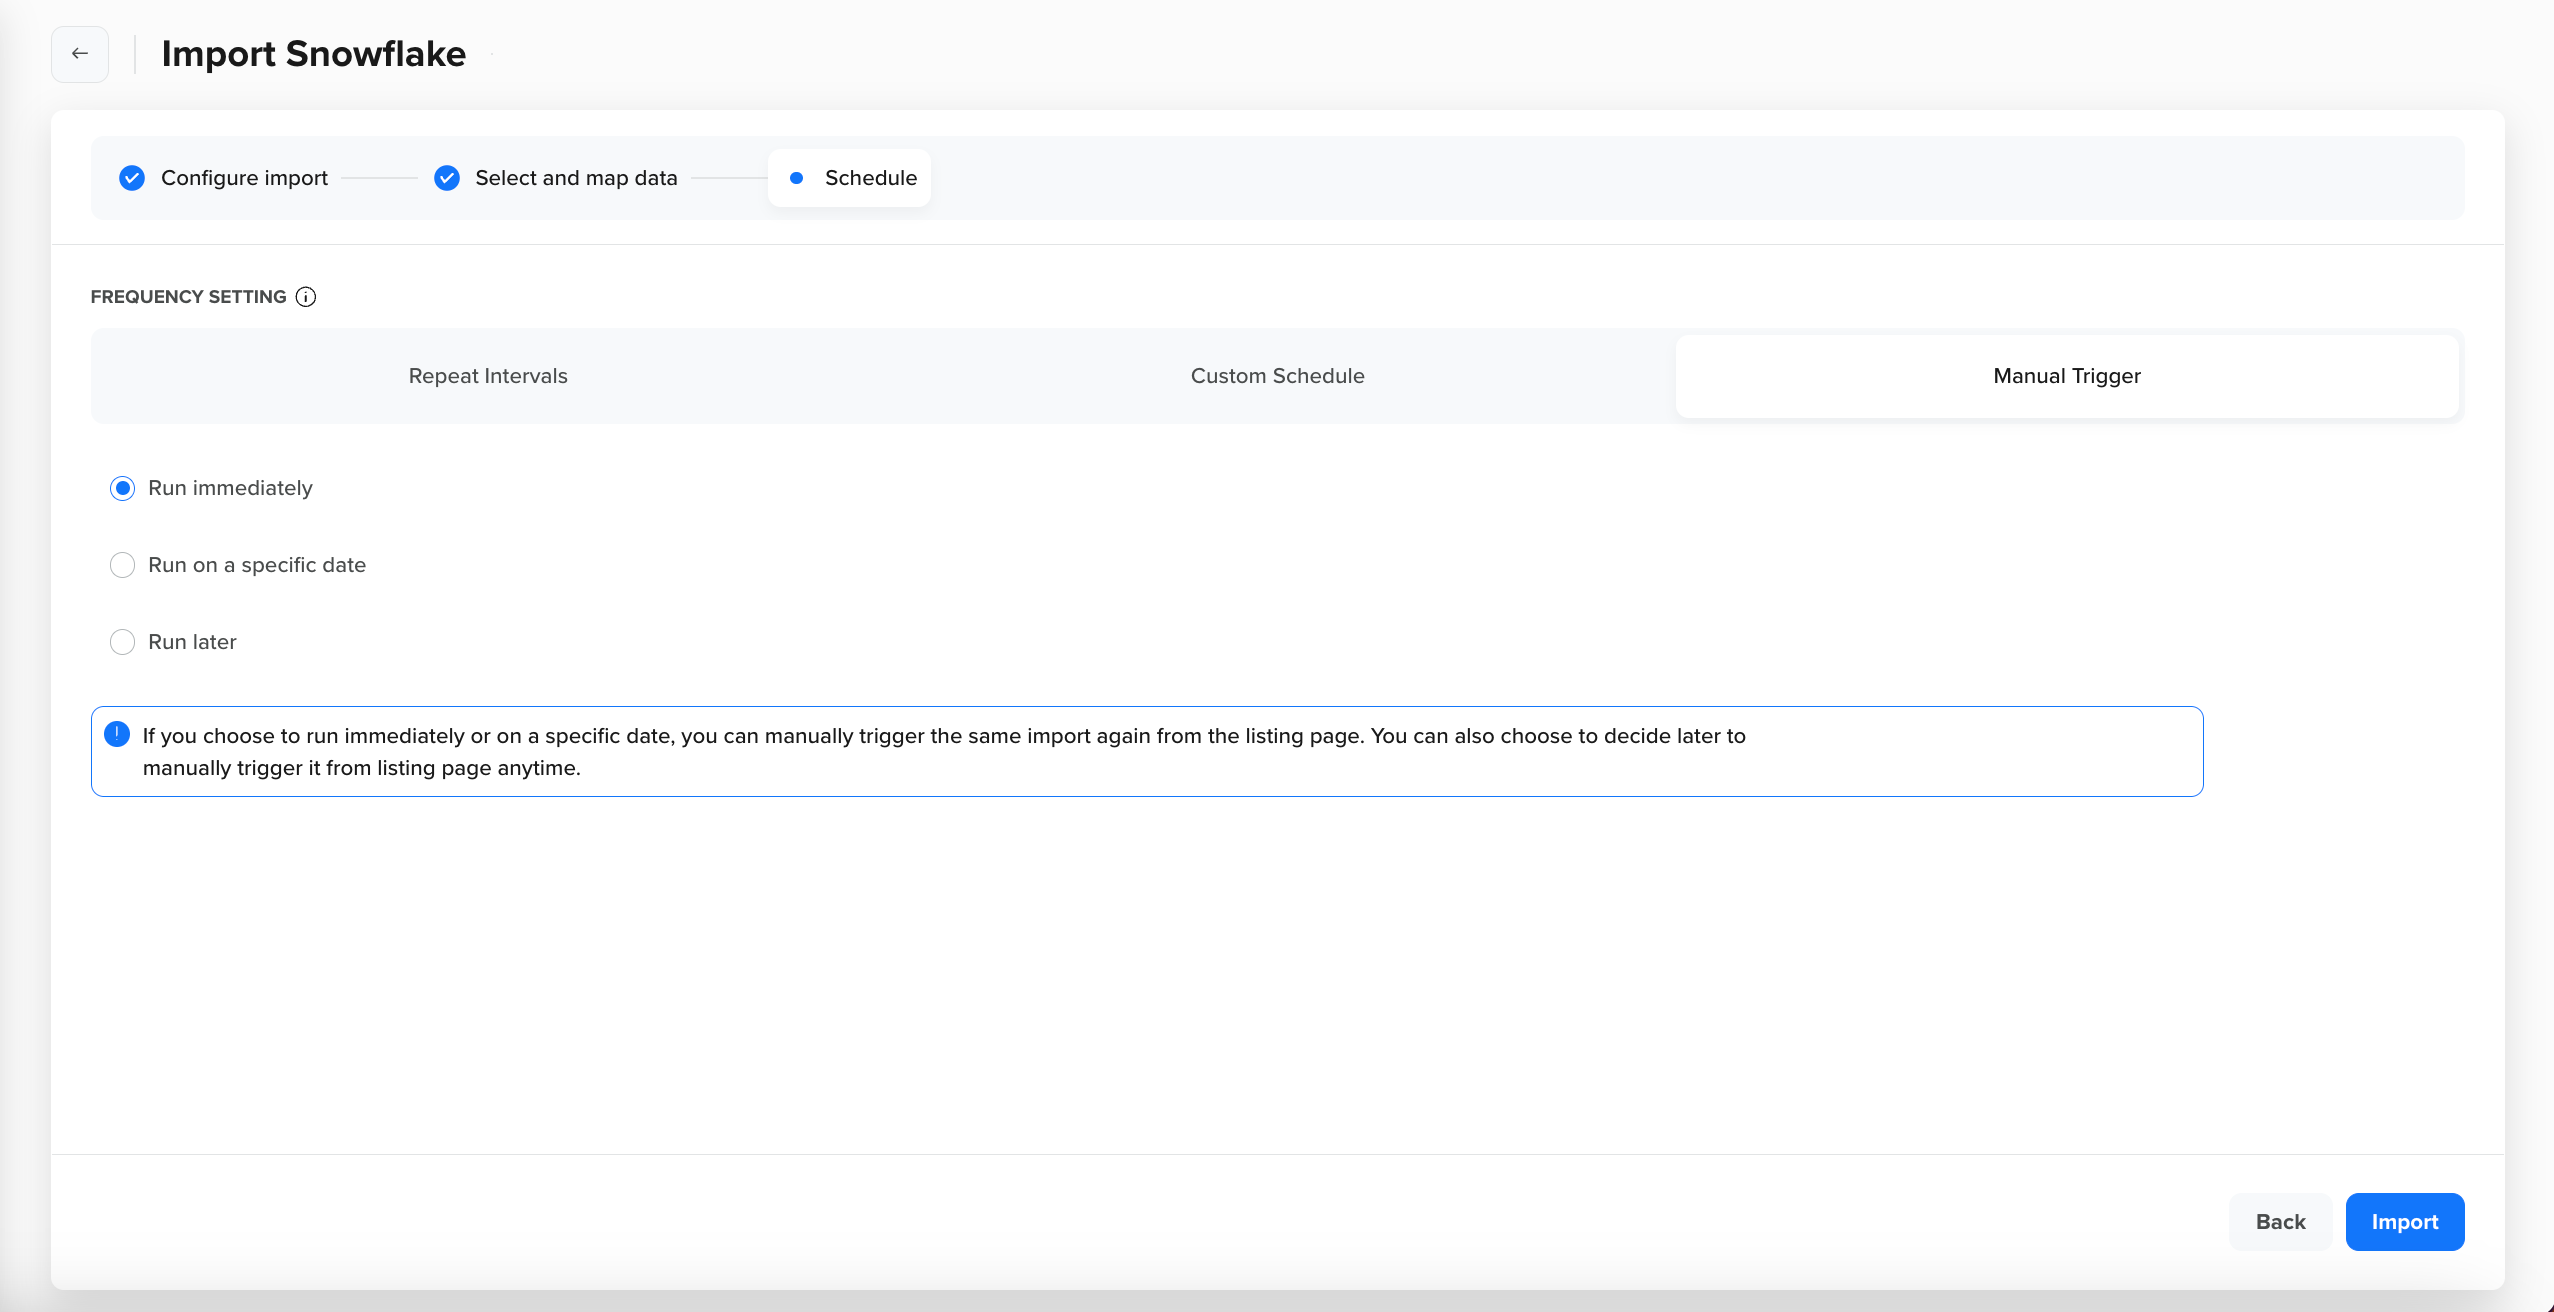Go to the Configure import step

tap(244, 178)
